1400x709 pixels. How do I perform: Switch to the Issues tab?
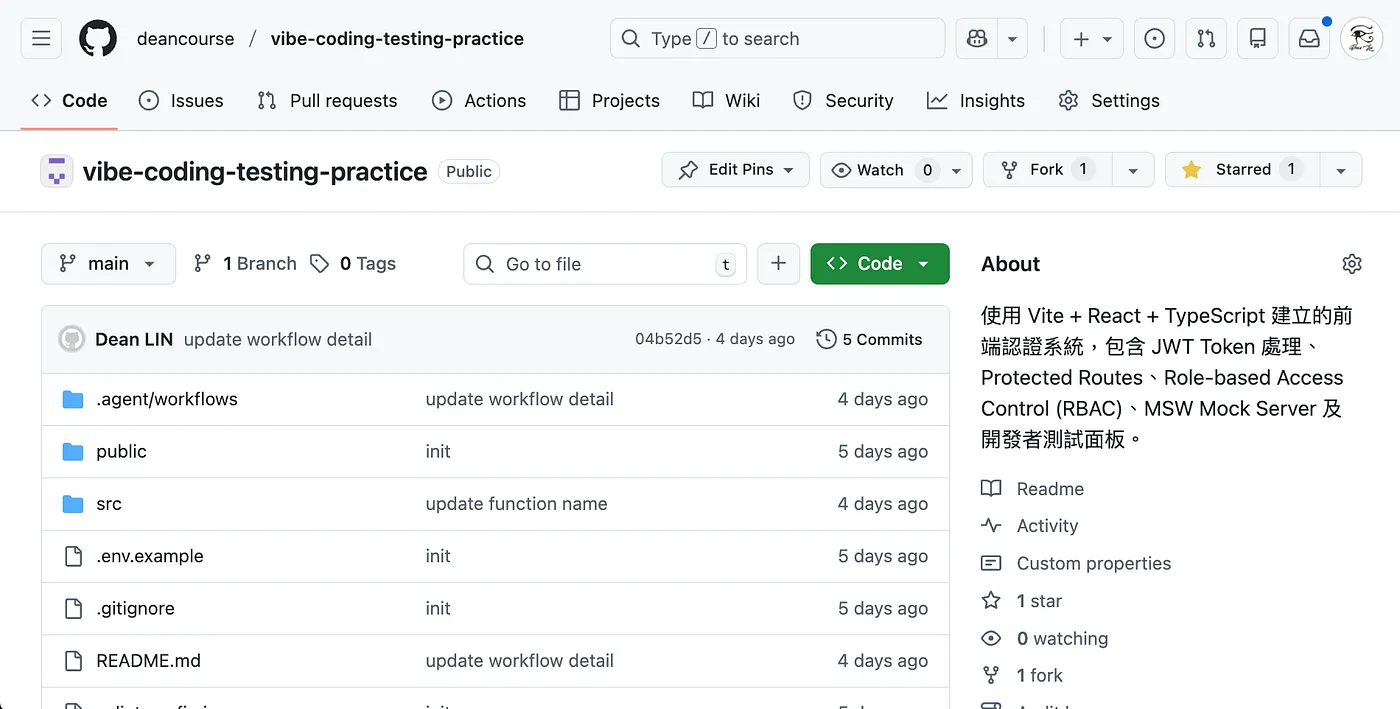181,100
